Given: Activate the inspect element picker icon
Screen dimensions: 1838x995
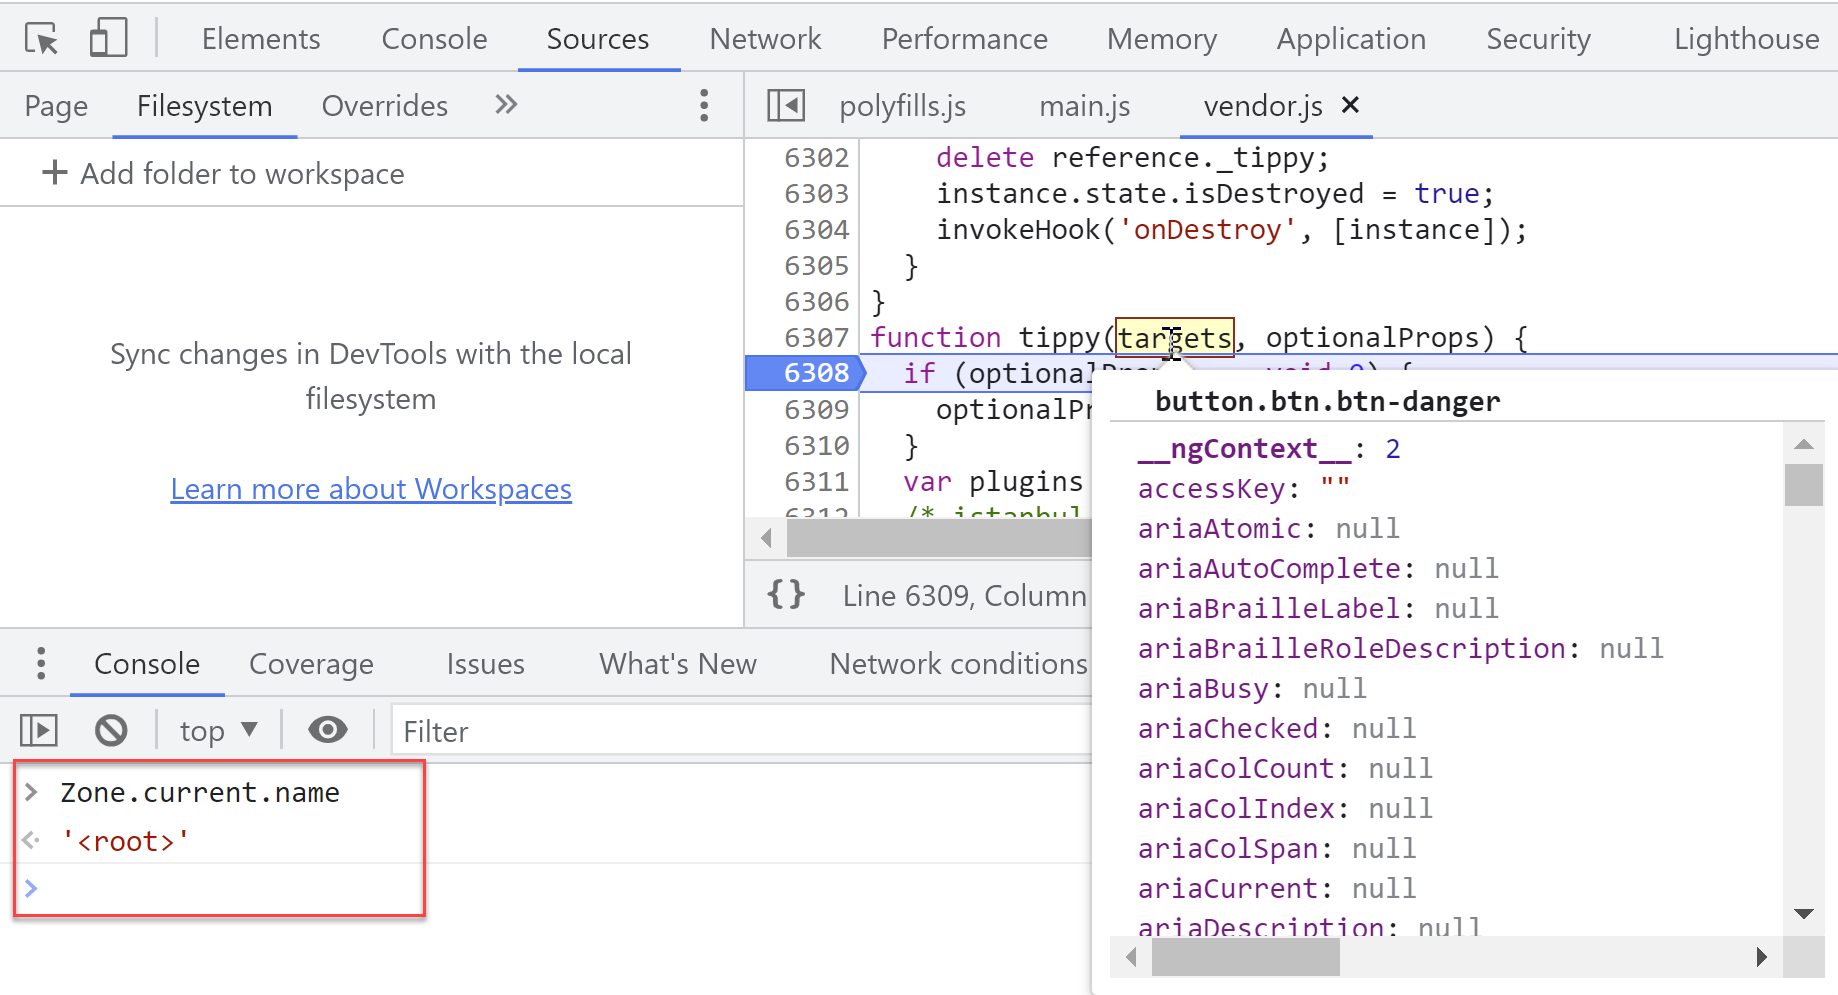Looking at the screenshot, I should pyautogui.click(x=42, y=39).
